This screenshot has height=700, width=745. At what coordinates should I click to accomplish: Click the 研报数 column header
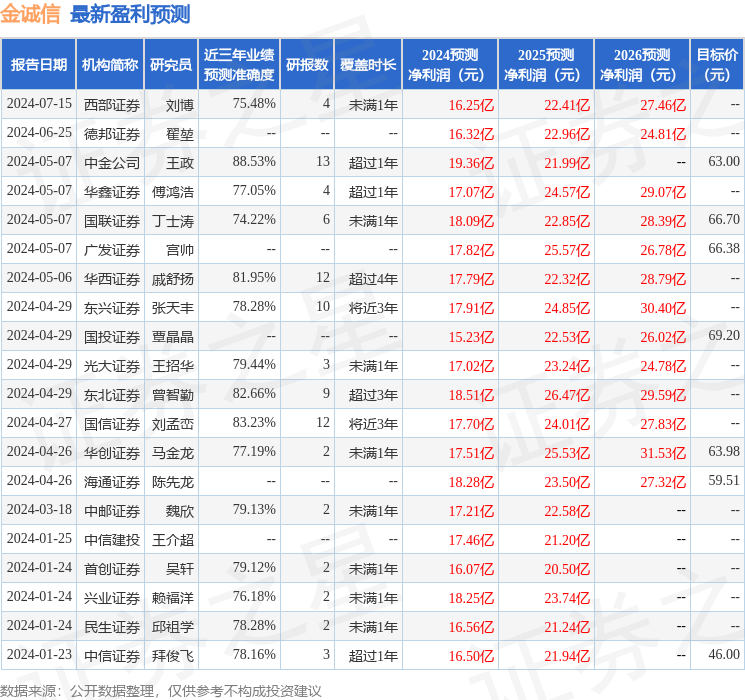click(307, 65)
